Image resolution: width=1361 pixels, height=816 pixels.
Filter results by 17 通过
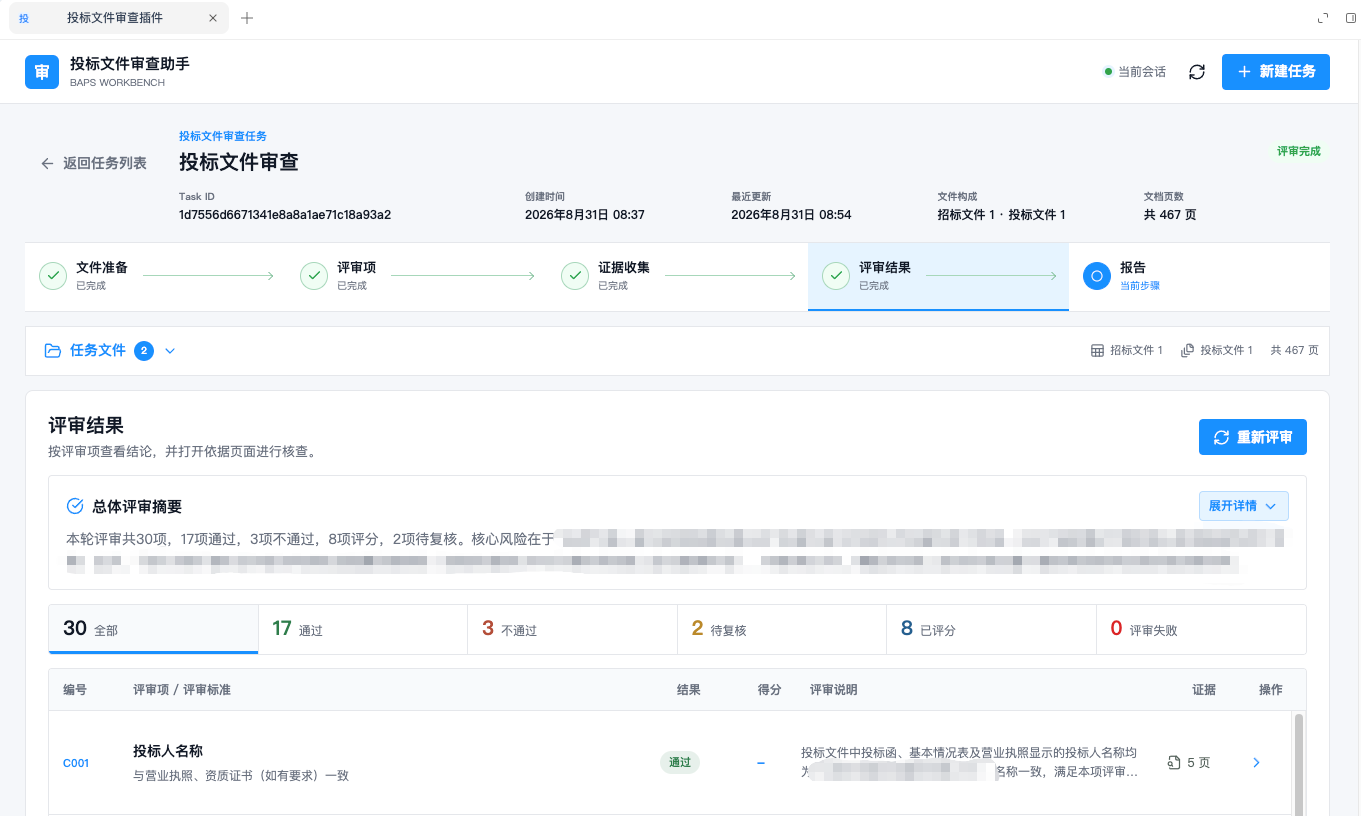363,629
